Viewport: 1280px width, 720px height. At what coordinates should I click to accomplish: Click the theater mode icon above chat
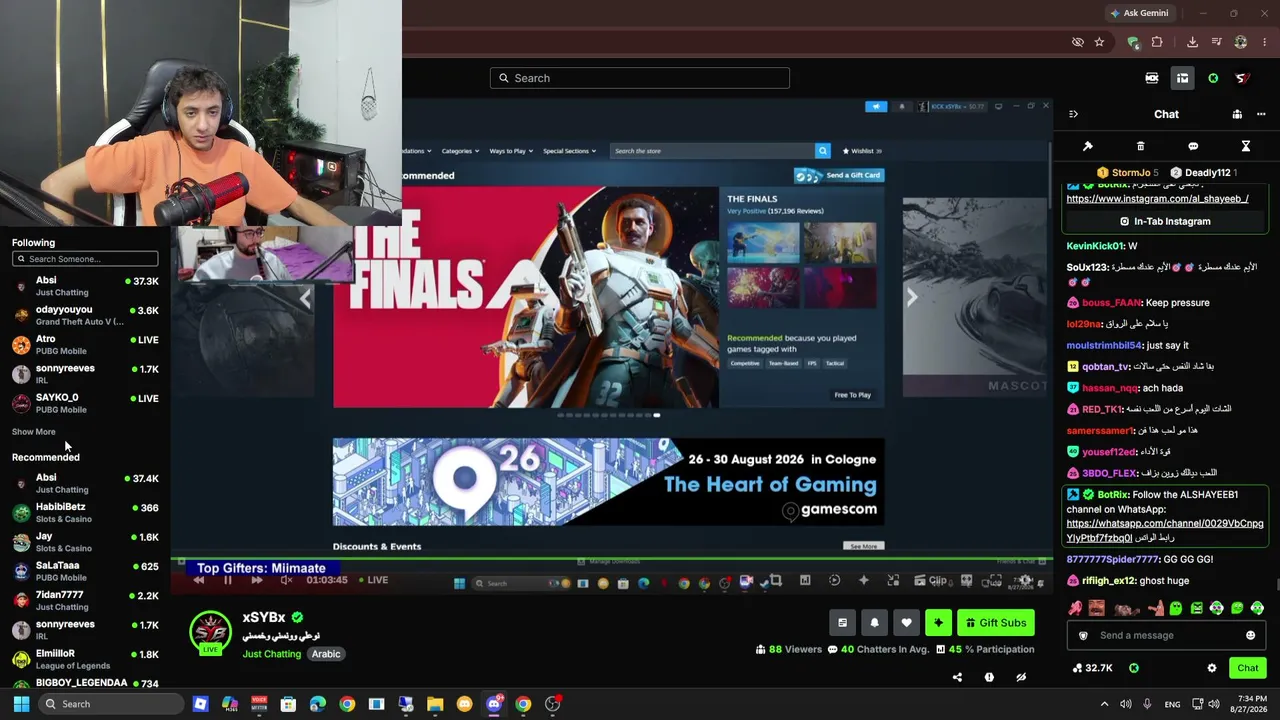[x=1152, y=78]
